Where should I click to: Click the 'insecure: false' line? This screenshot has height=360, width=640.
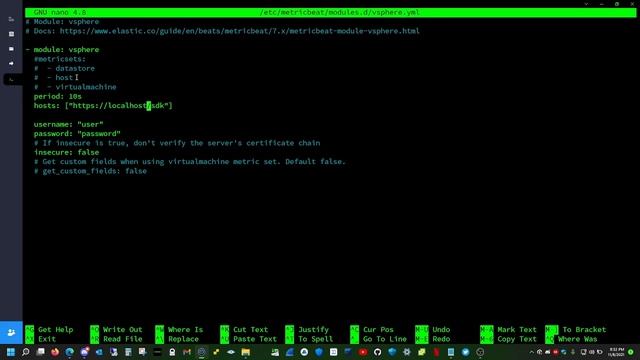(67, 152)
